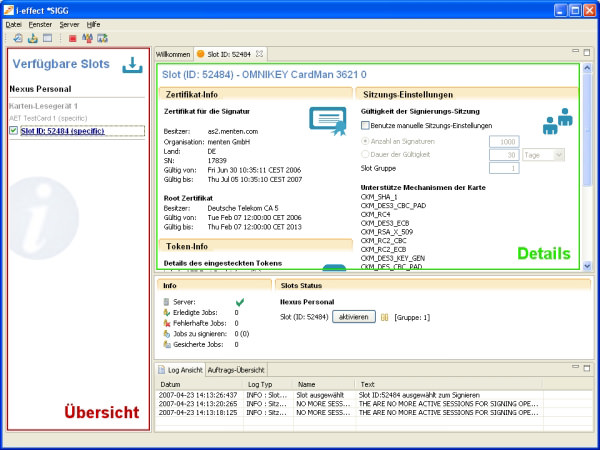Click the users icon in the toolbar
Screen dimensions: 600x450
pos(88,38)
